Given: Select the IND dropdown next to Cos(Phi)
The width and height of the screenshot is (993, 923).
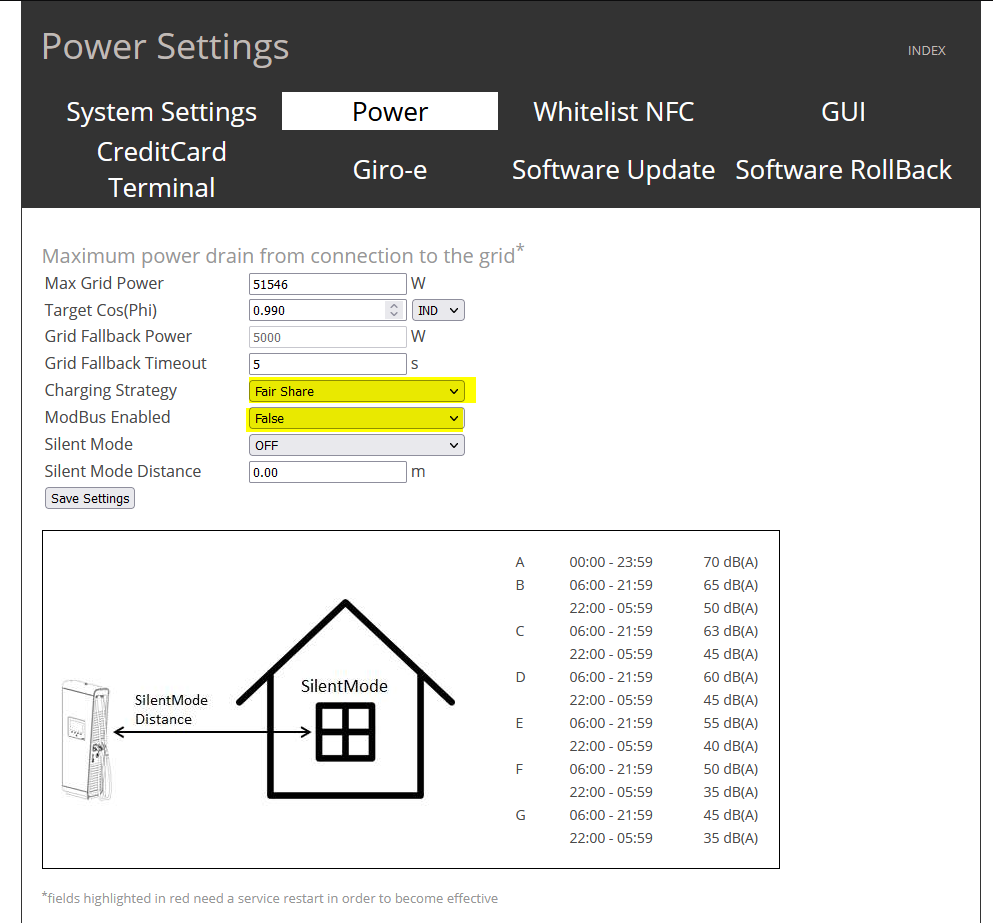Looking at the screenshot, I should 438,310.
